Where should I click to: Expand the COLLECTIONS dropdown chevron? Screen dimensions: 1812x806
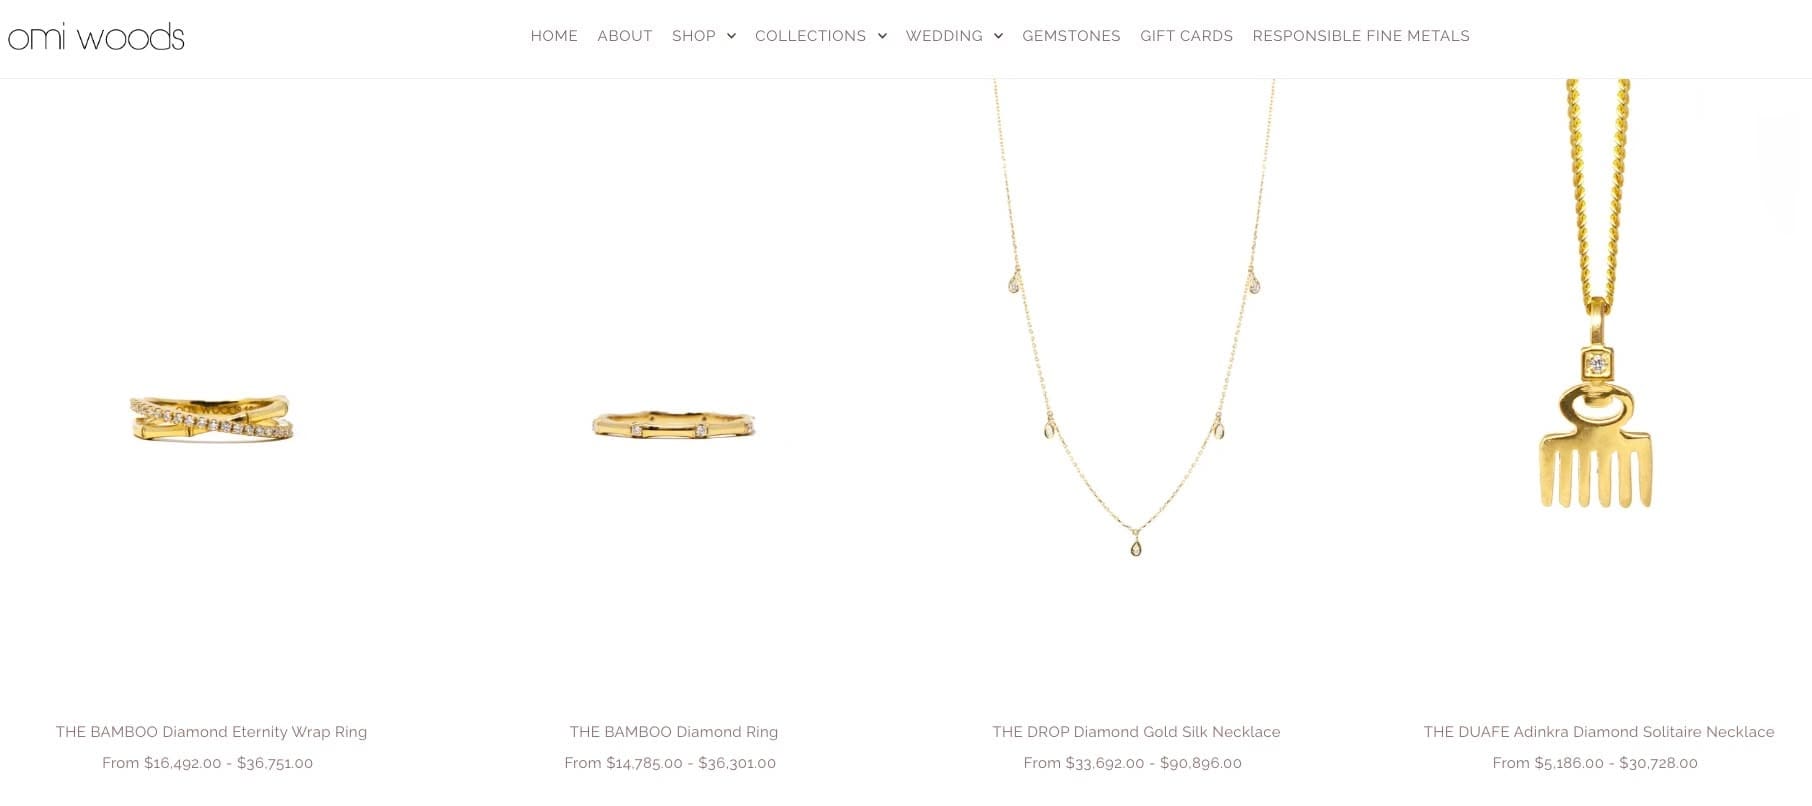click(882, 36)
